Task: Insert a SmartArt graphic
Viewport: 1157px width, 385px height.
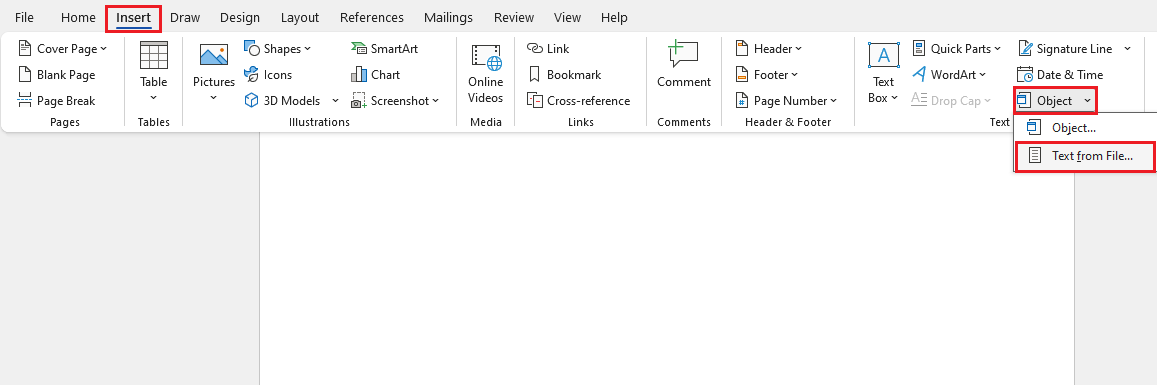Action: pos(384,49)
